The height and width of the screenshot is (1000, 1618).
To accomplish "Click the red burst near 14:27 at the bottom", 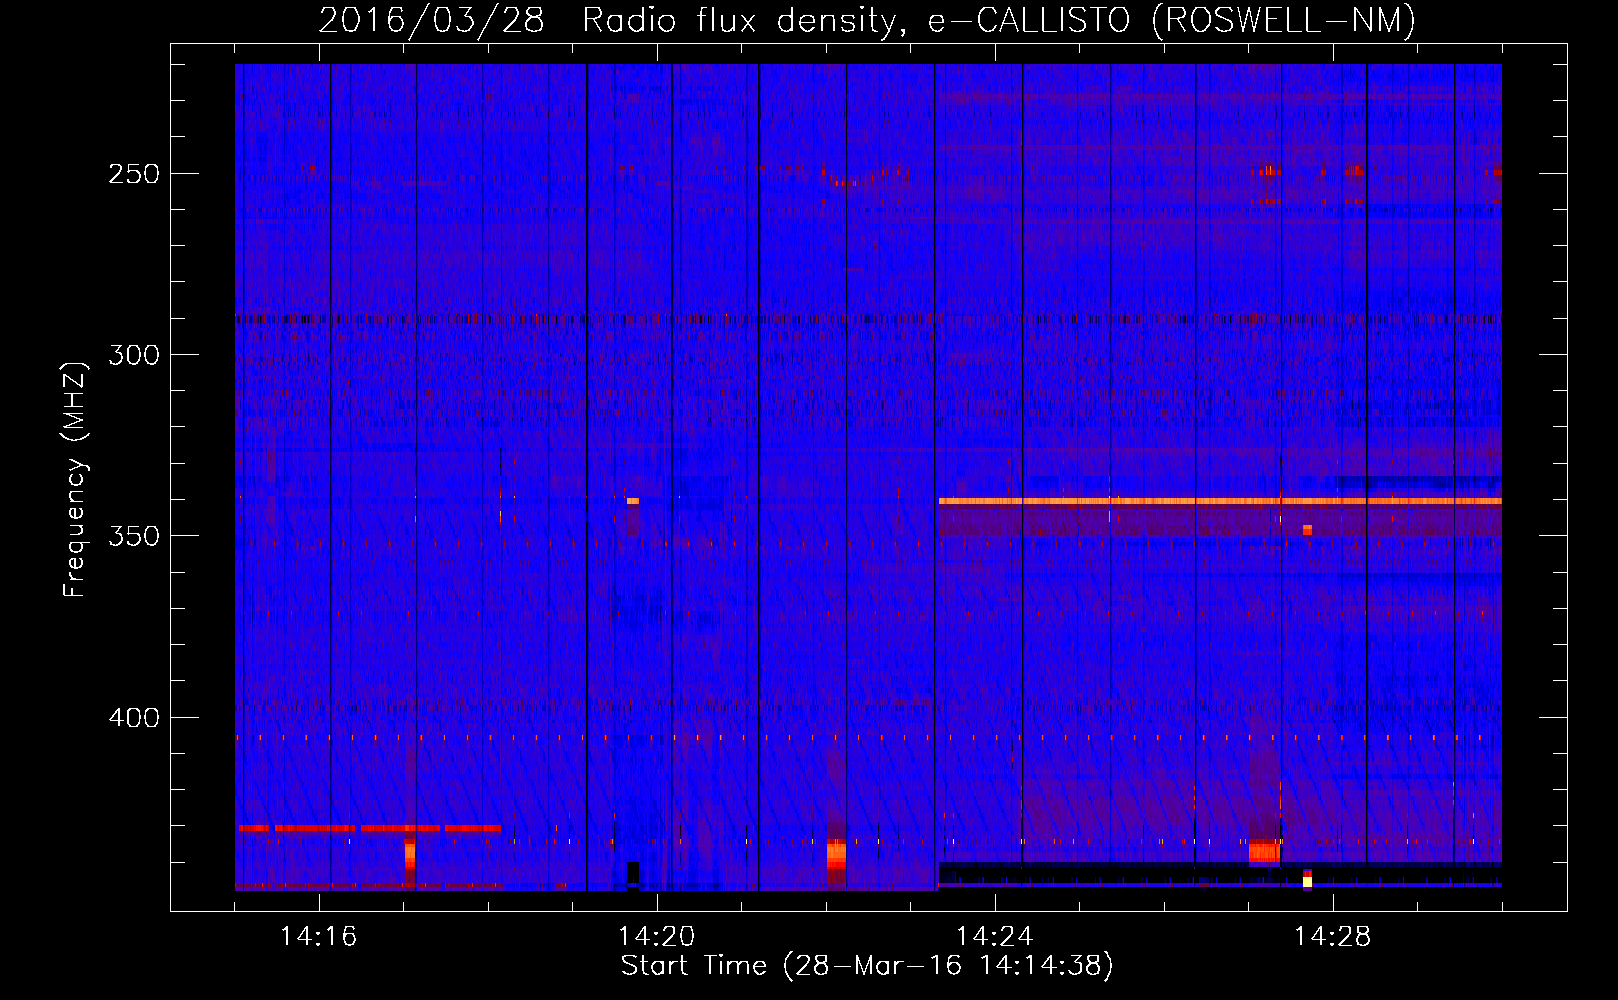I will tap(1264, 851).
